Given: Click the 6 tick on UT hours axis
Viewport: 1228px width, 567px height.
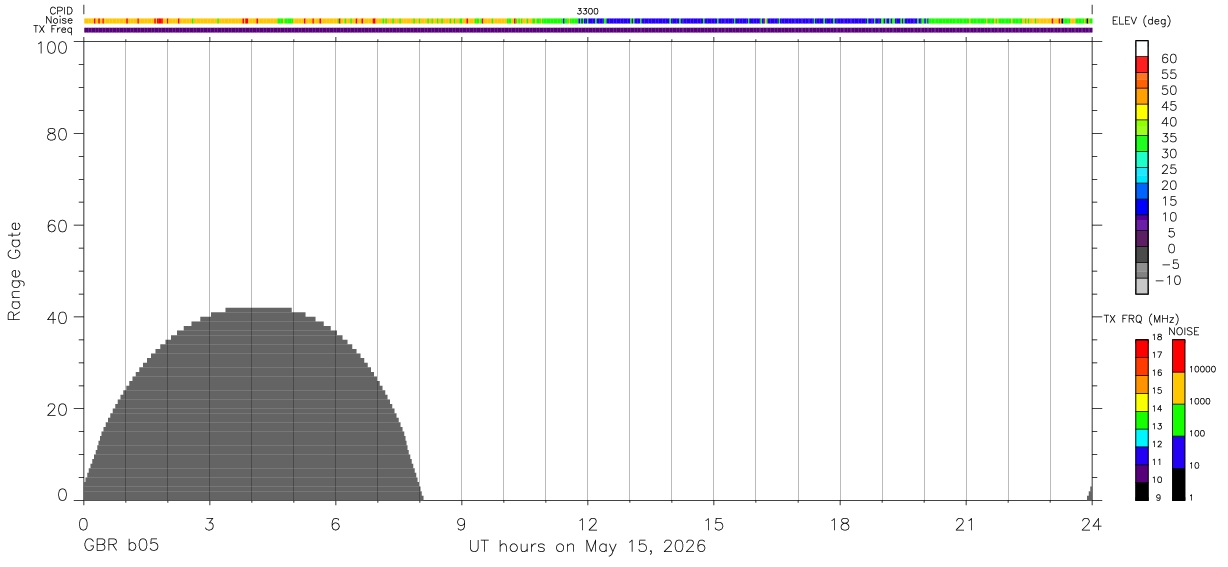Looking at the screenshot, I should tap(336, 524).
